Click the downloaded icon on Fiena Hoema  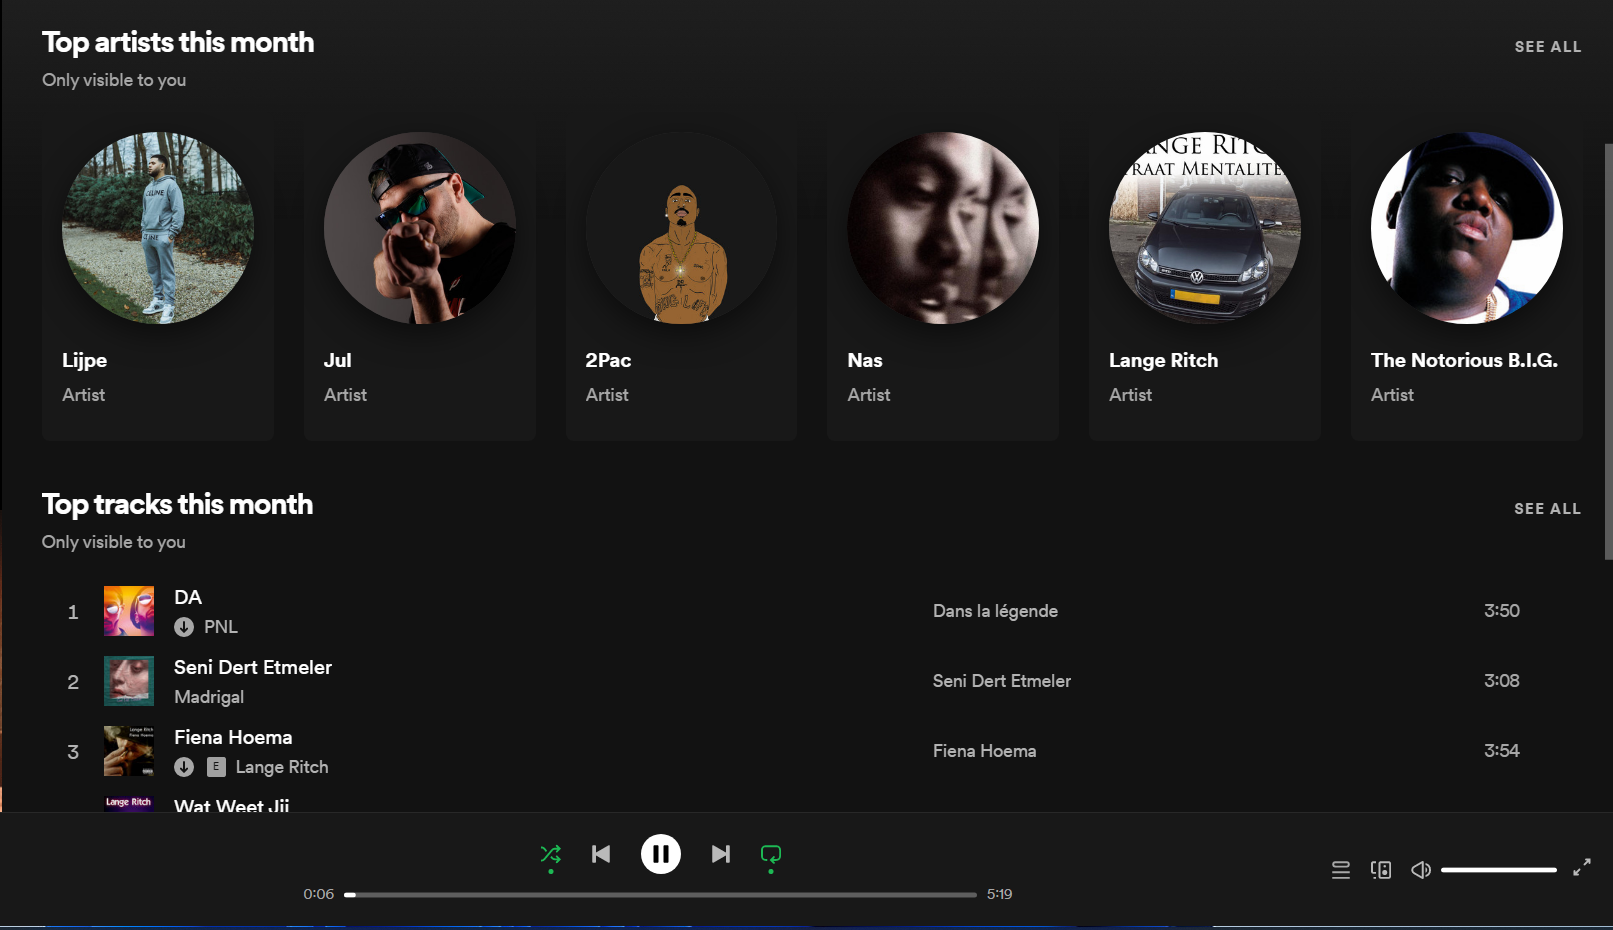coord(184,767)
